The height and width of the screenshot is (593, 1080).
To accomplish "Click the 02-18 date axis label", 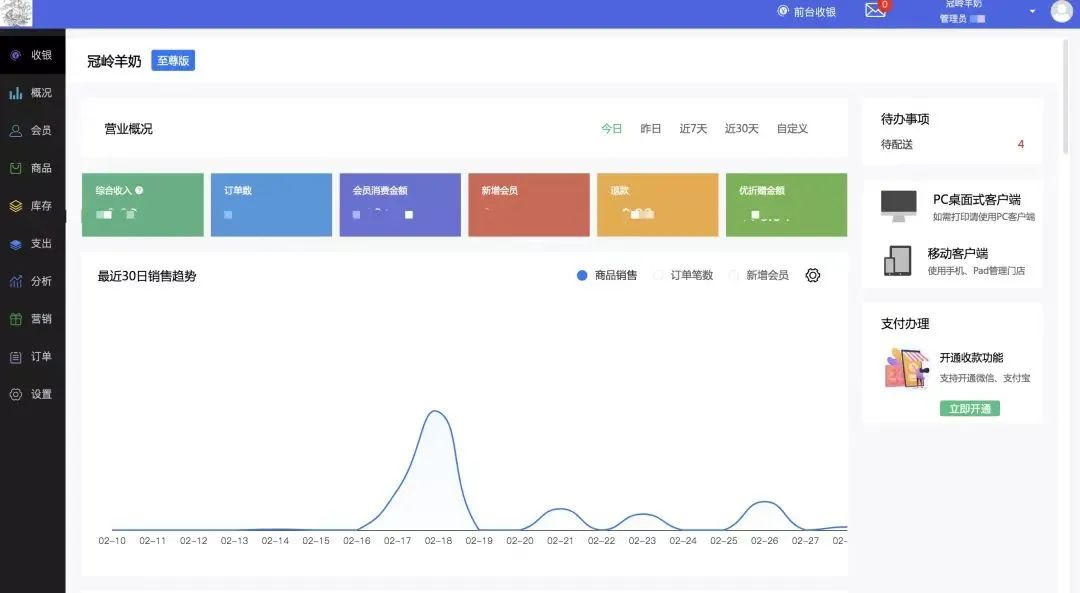I will point(438,541).
